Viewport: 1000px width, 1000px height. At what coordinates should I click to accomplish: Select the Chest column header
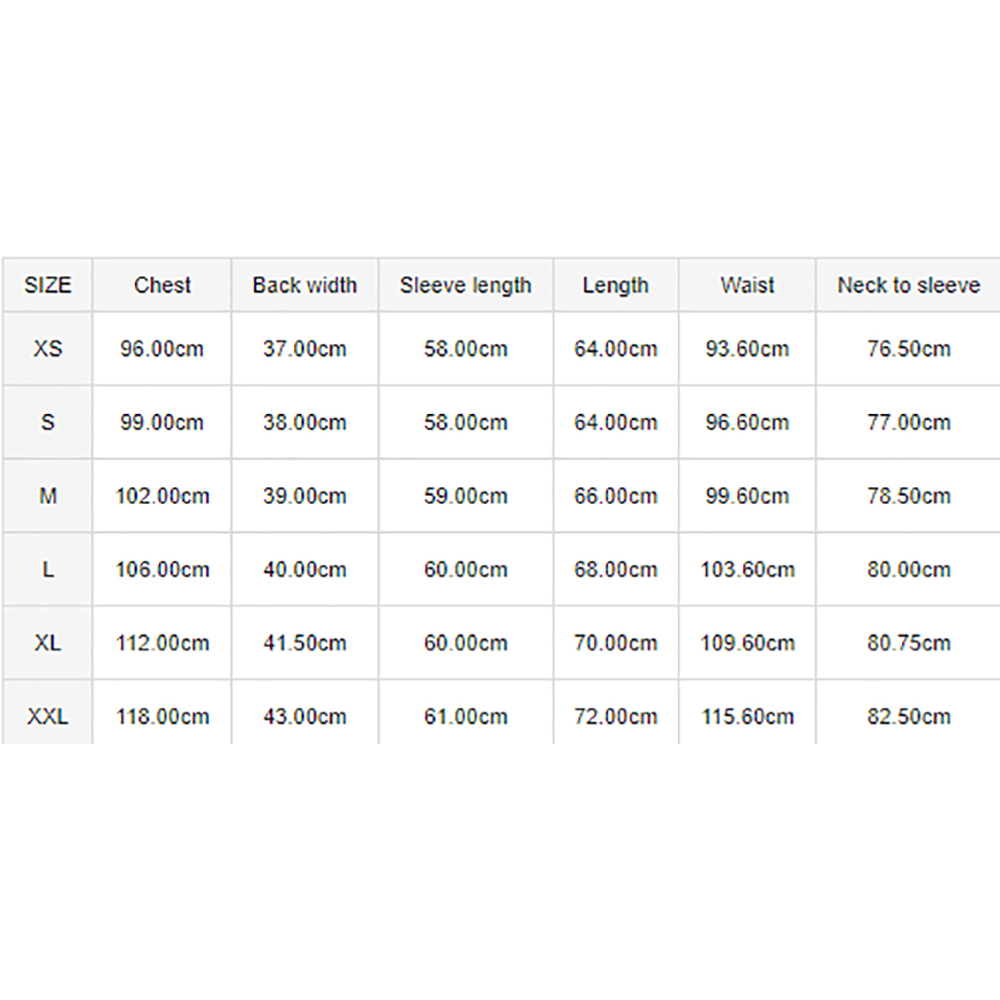point(162,285)
